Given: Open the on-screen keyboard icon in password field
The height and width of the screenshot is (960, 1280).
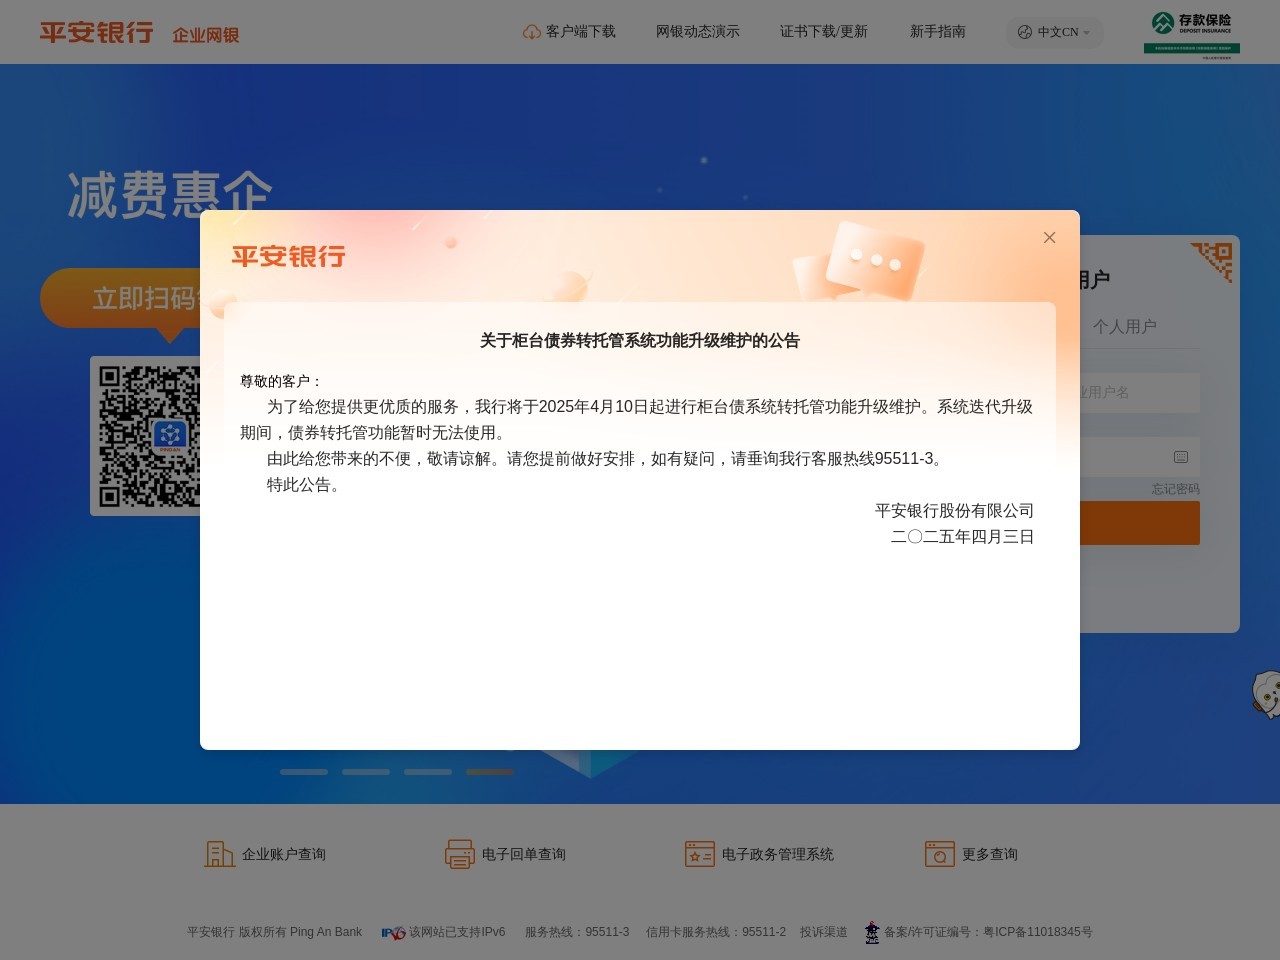Looking at the screenshot, I should tap(1181, 457).
